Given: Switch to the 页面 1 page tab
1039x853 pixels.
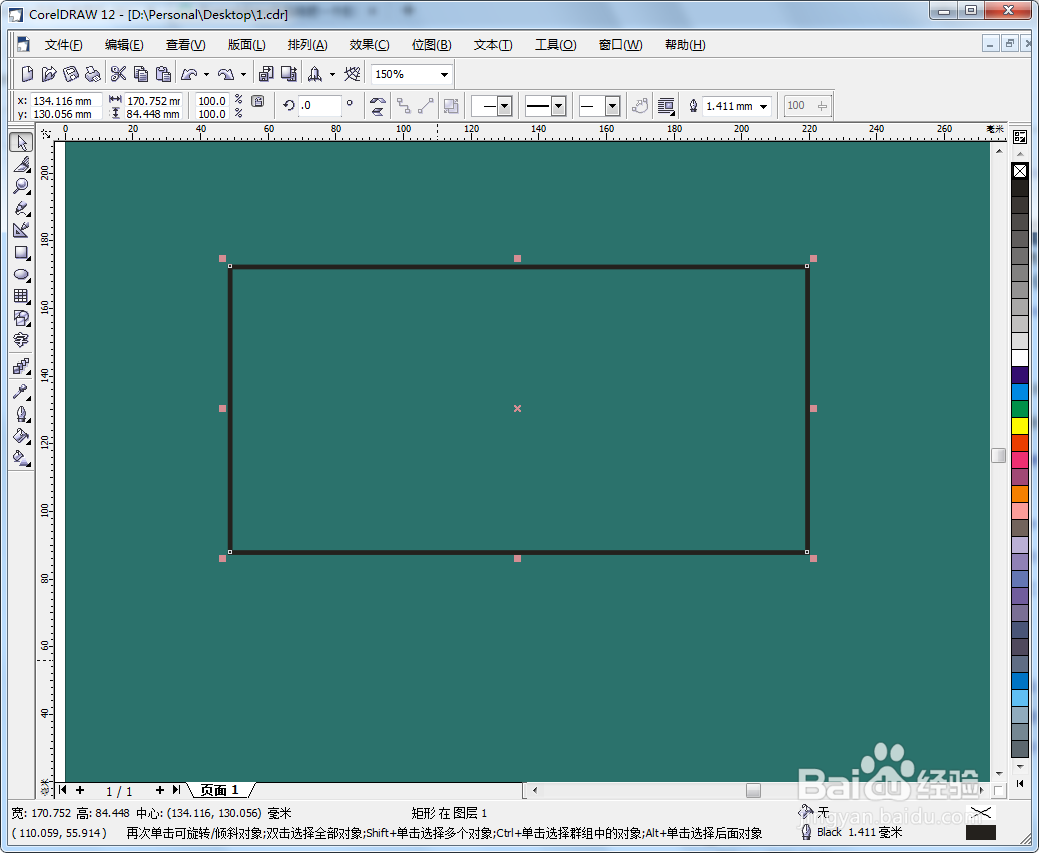Looking at the screenshot, I should 219,790.
